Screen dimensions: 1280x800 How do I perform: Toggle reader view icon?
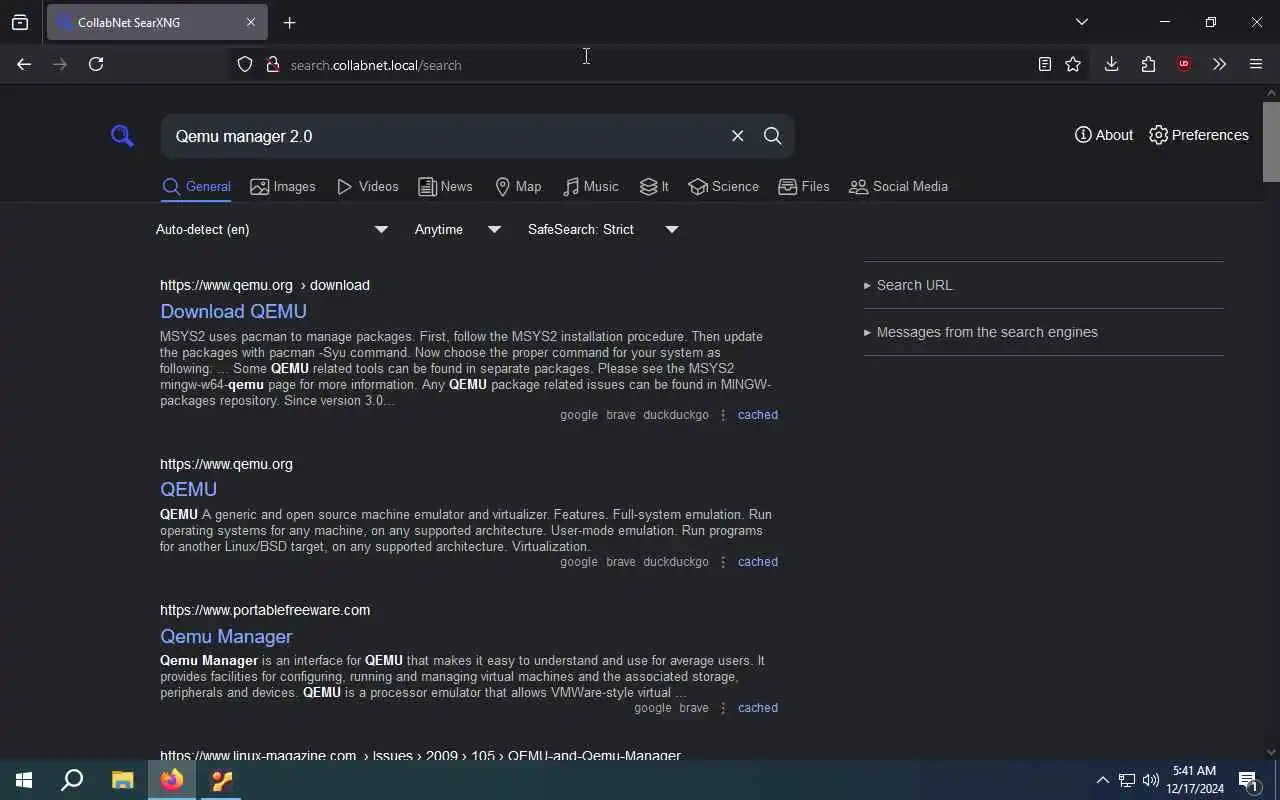point(1044,64)
